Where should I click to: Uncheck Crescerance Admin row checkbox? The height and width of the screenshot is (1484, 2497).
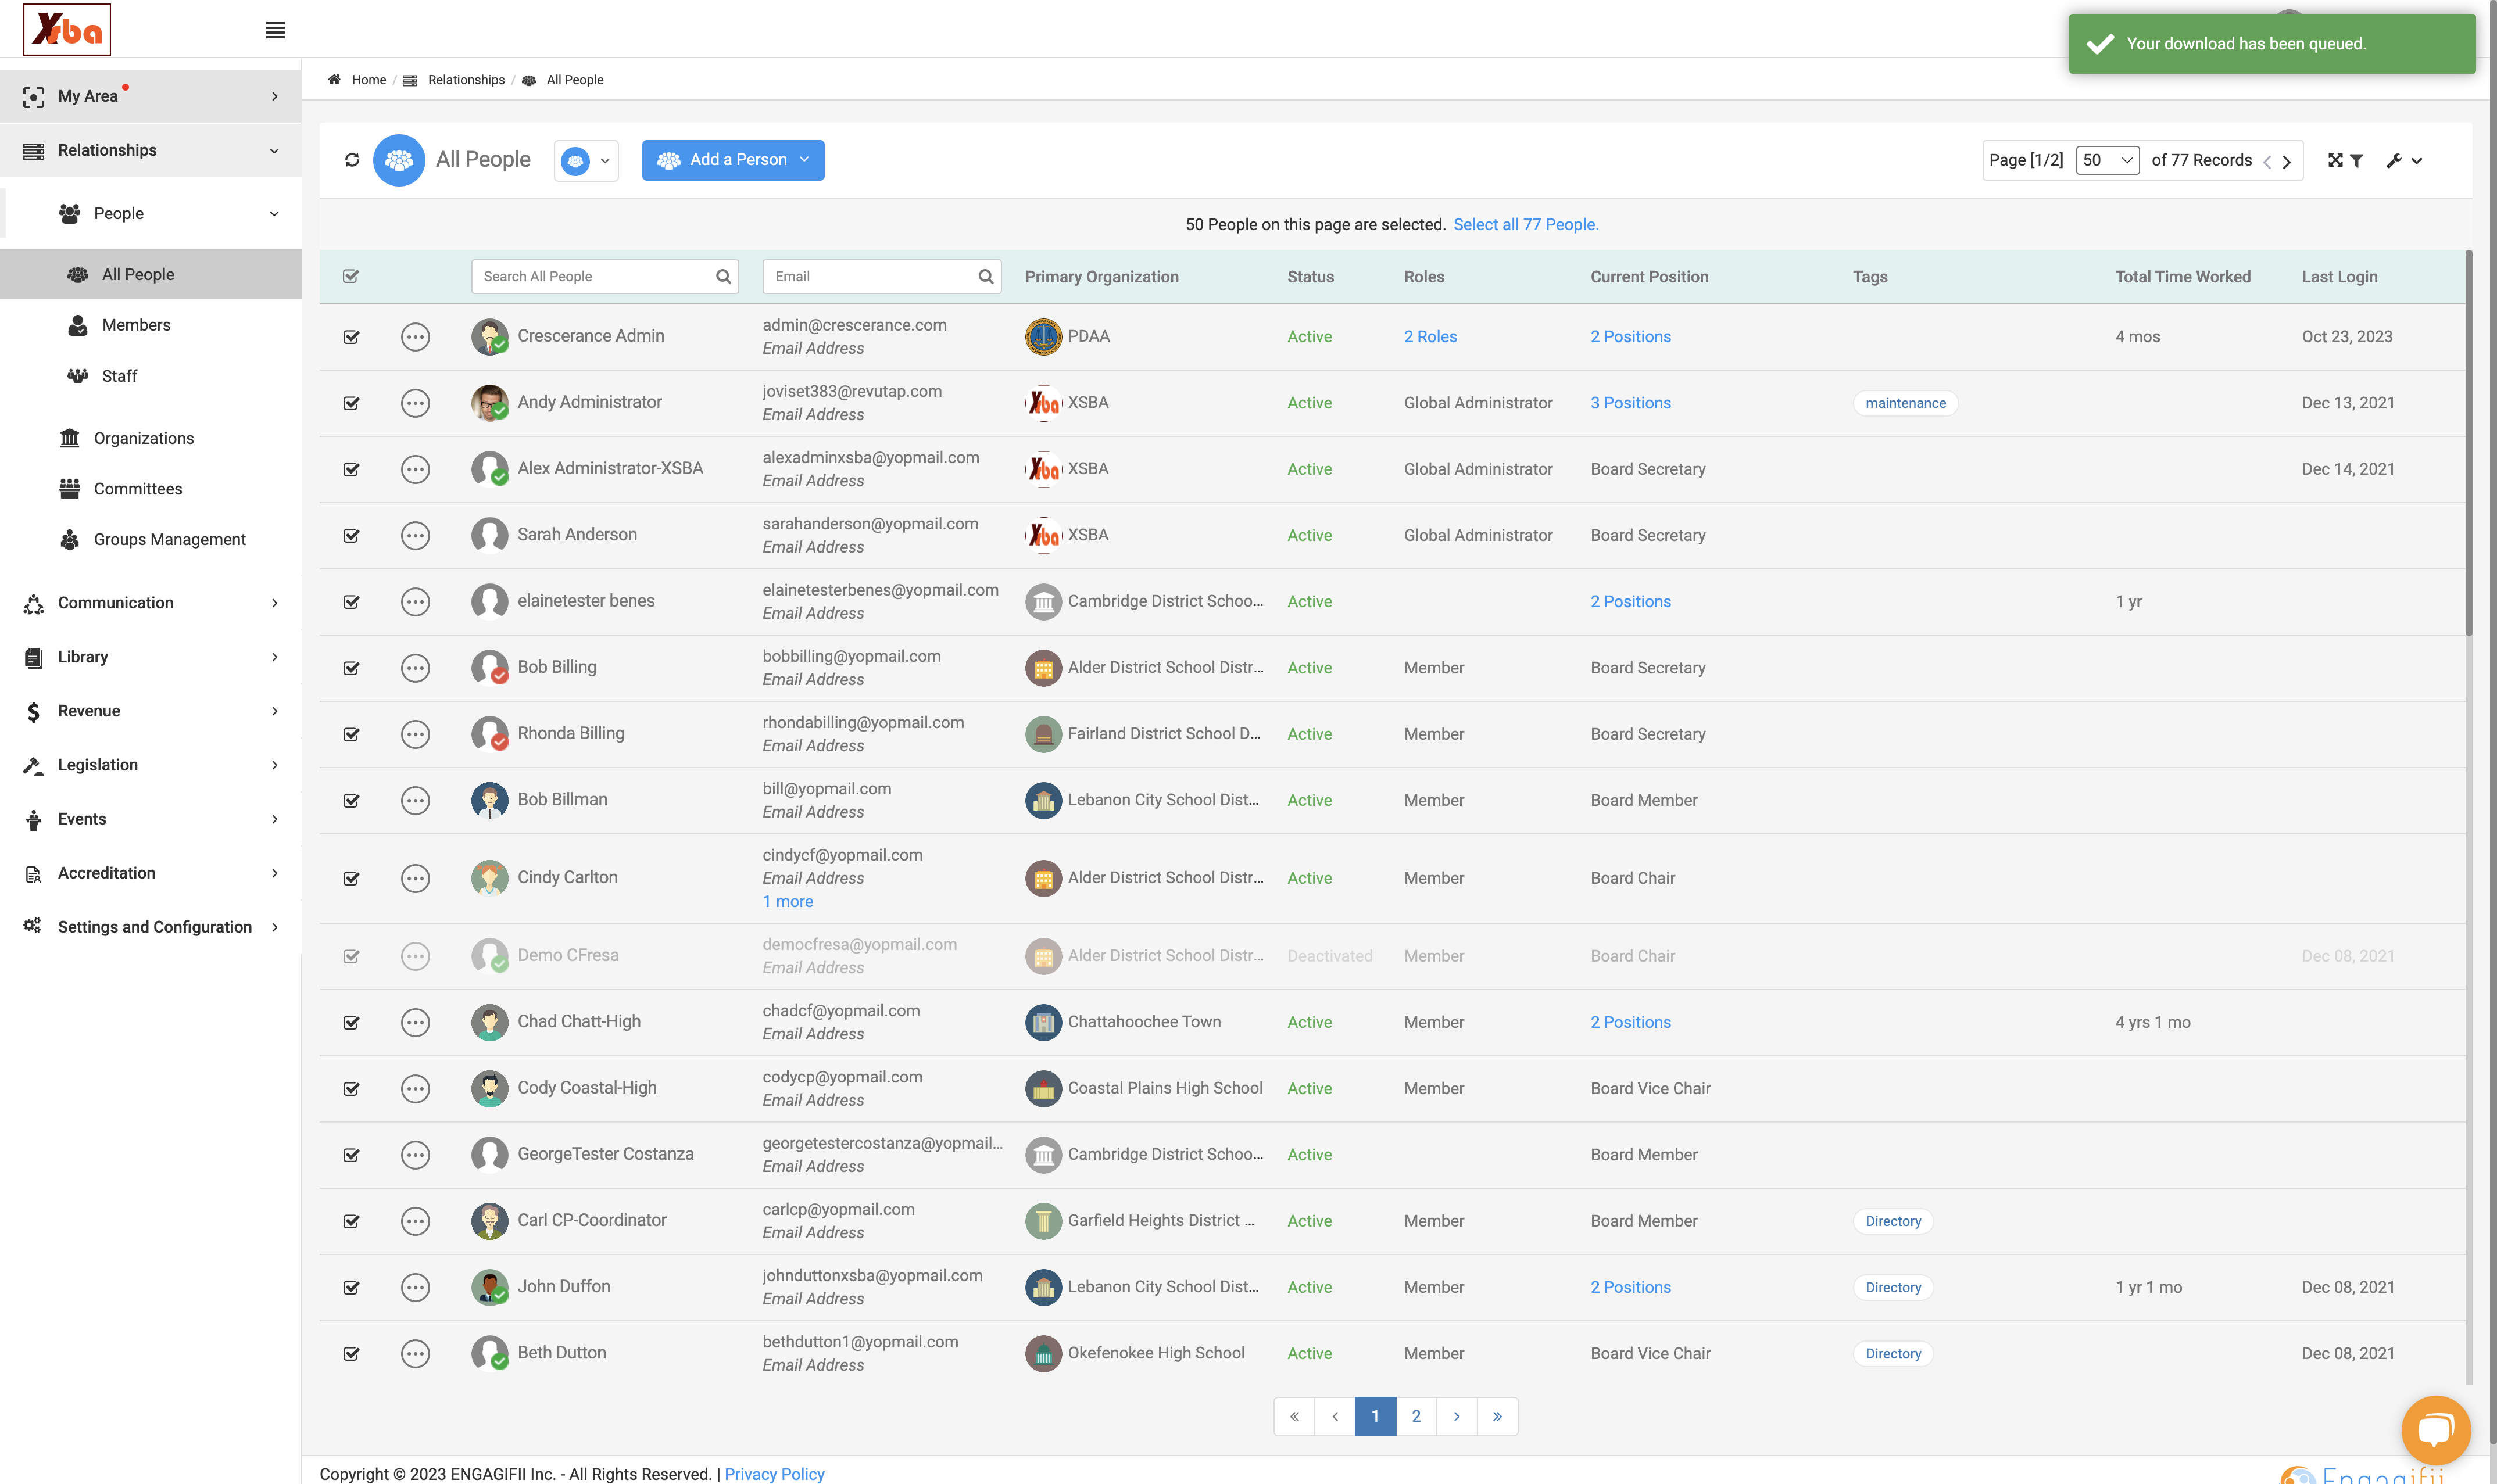pos(351,337)
